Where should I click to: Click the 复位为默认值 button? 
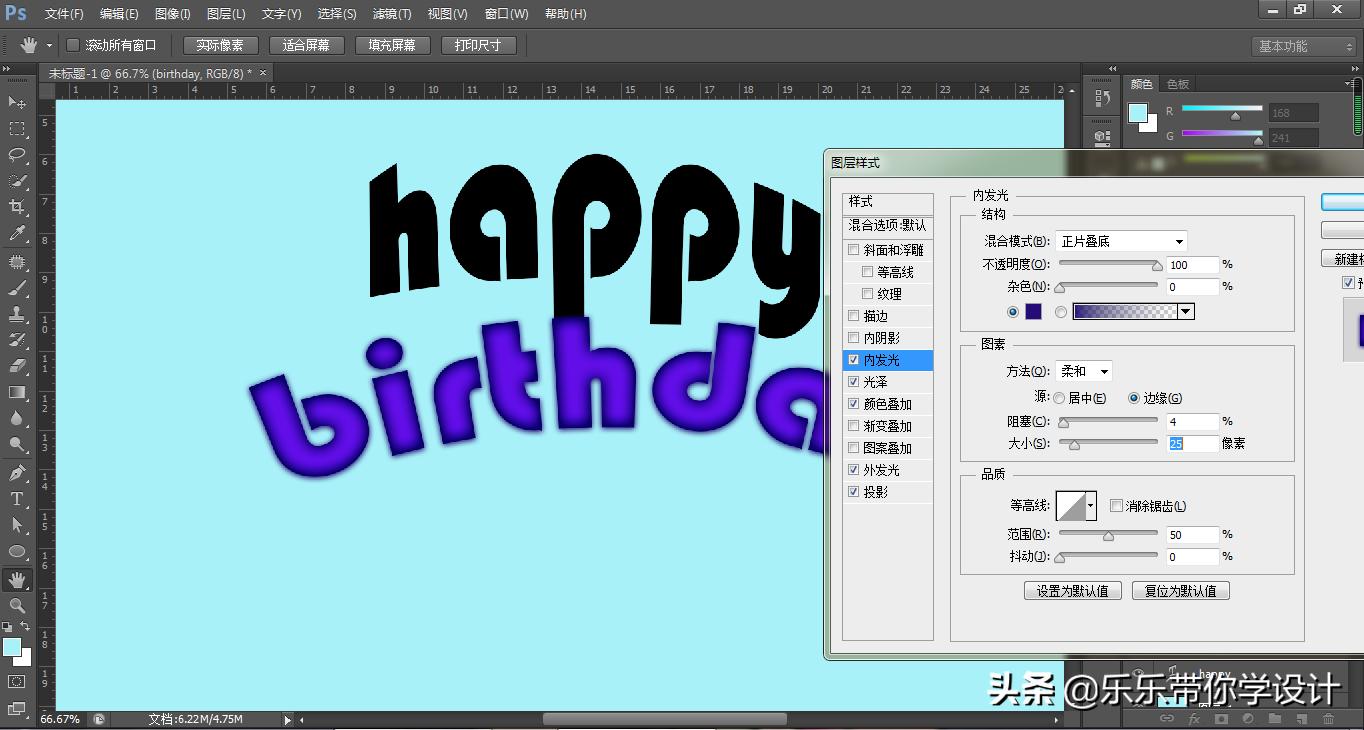[1180, 590]
